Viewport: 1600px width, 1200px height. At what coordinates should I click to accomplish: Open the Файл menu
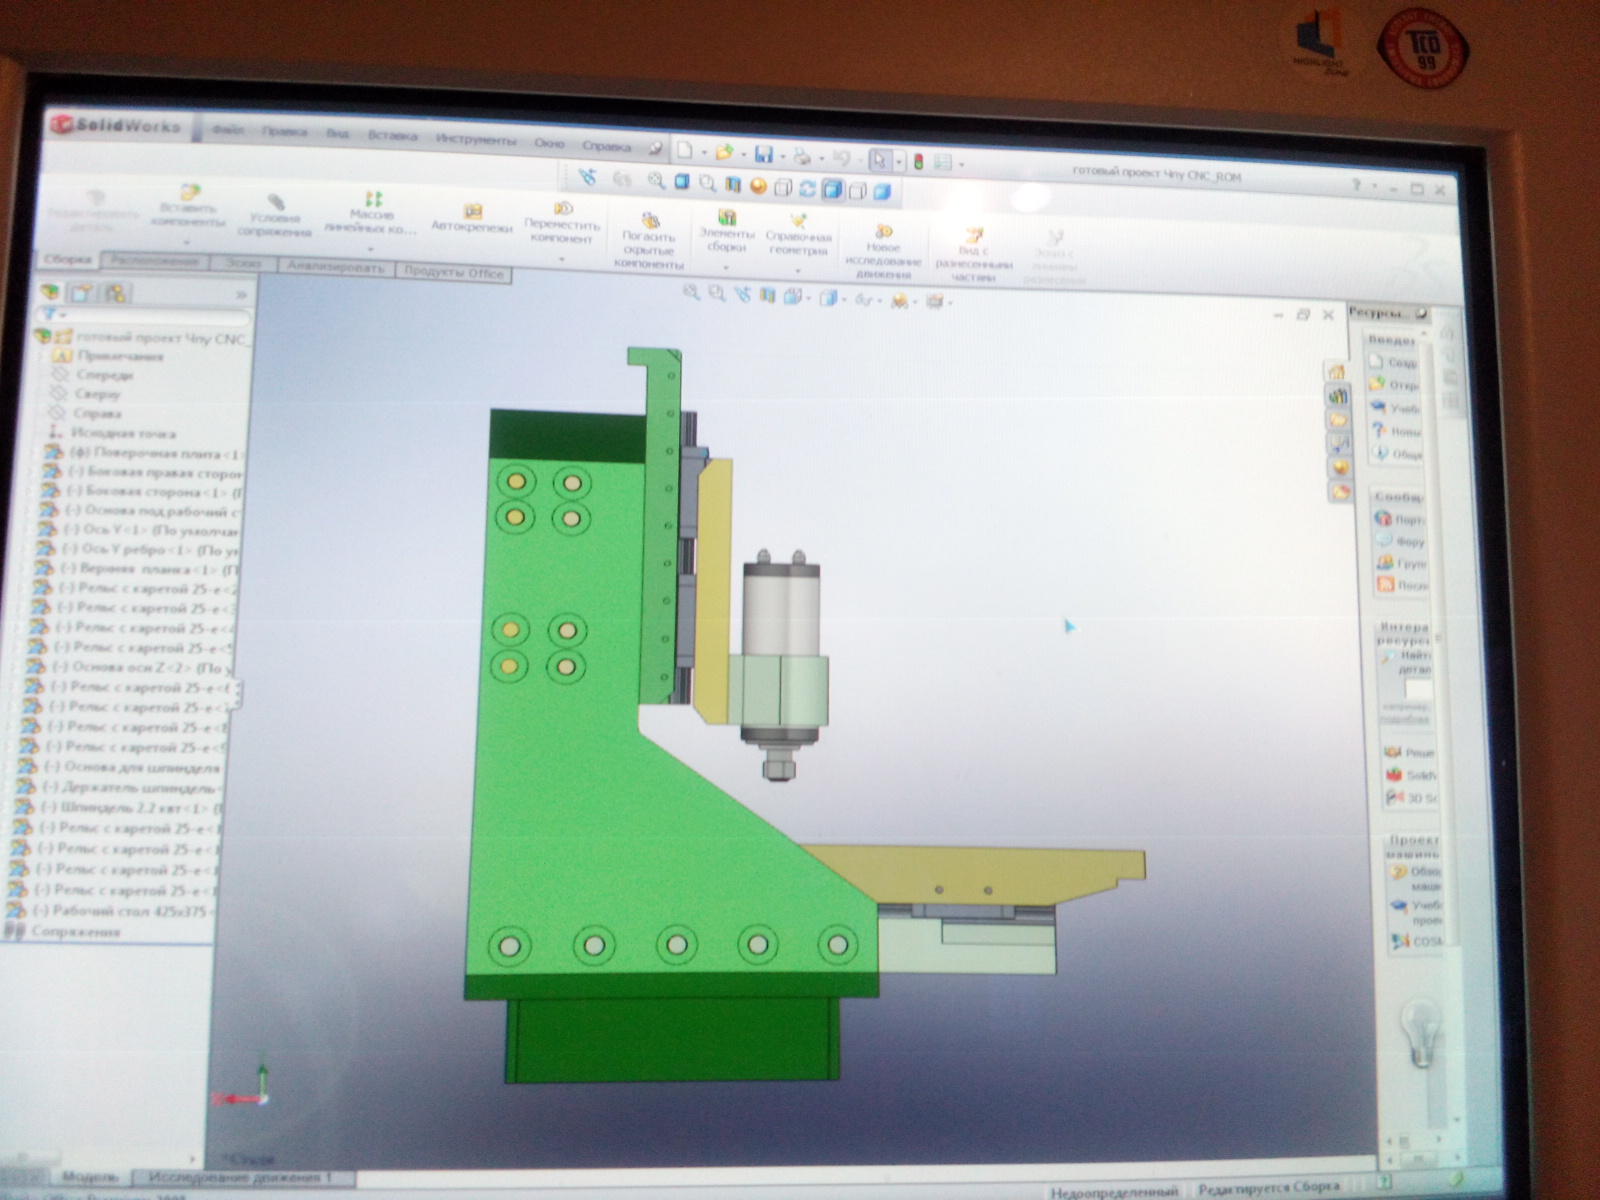tap(227, 130)
